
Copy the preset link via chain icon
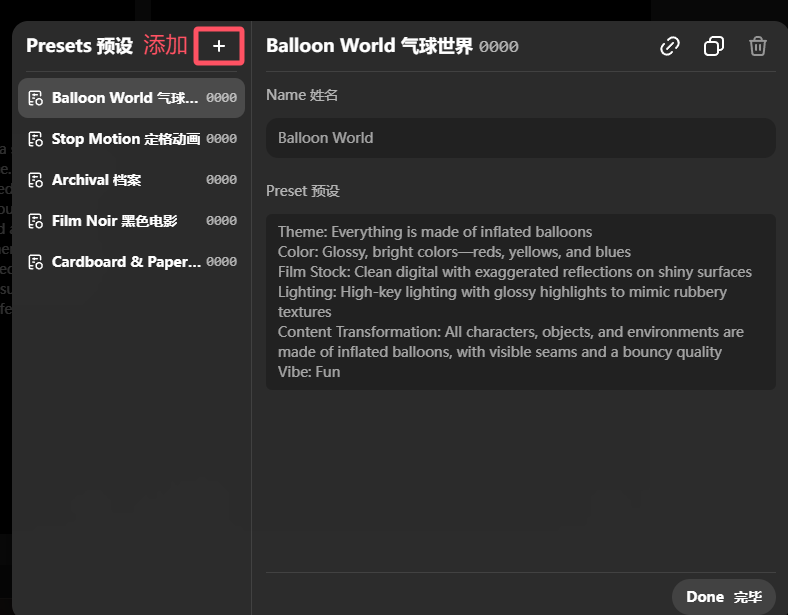point(669,46)
